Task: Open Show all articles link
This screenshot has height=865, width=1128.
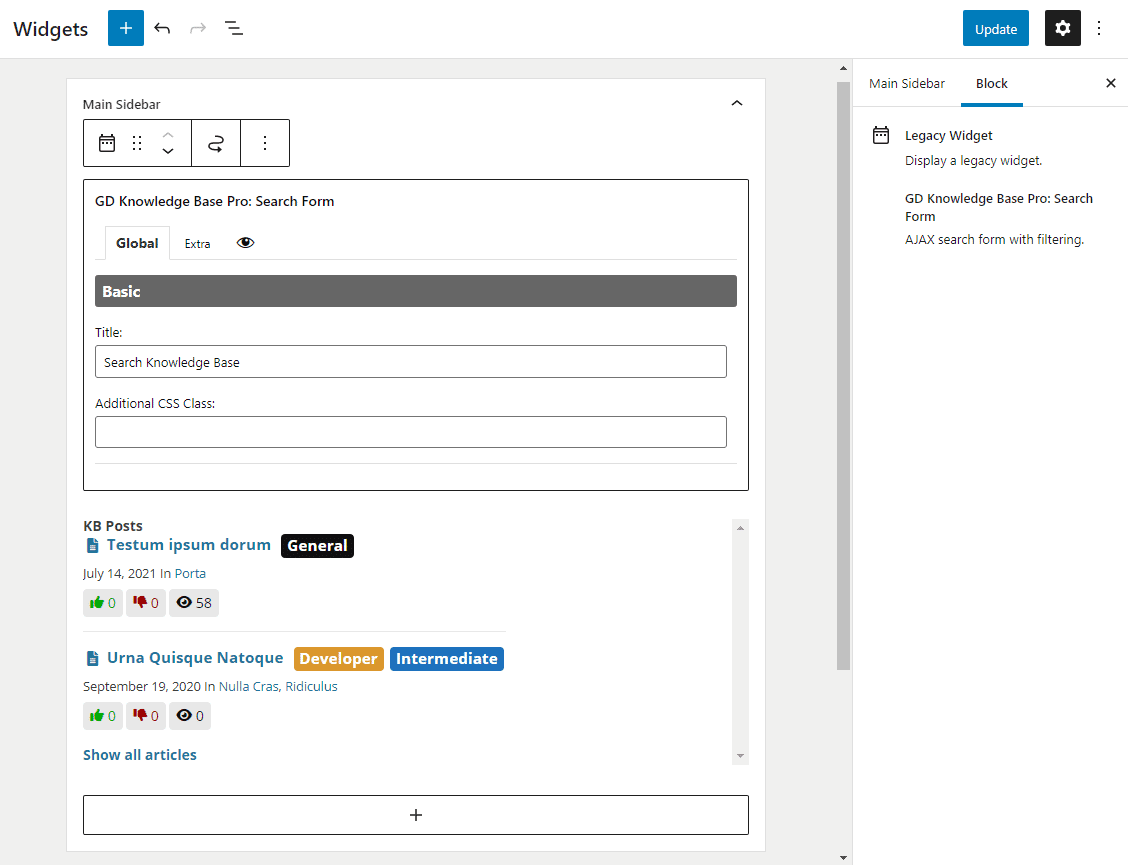Action: click(140, 755)
